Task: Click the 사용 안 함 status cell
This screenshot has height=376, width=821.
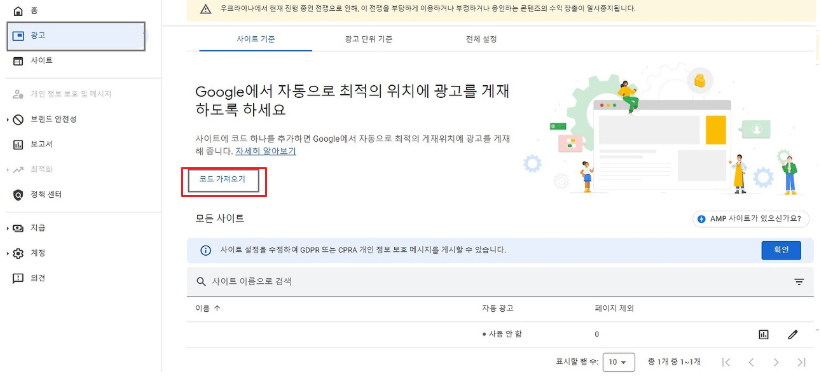Action: (502, 334)
